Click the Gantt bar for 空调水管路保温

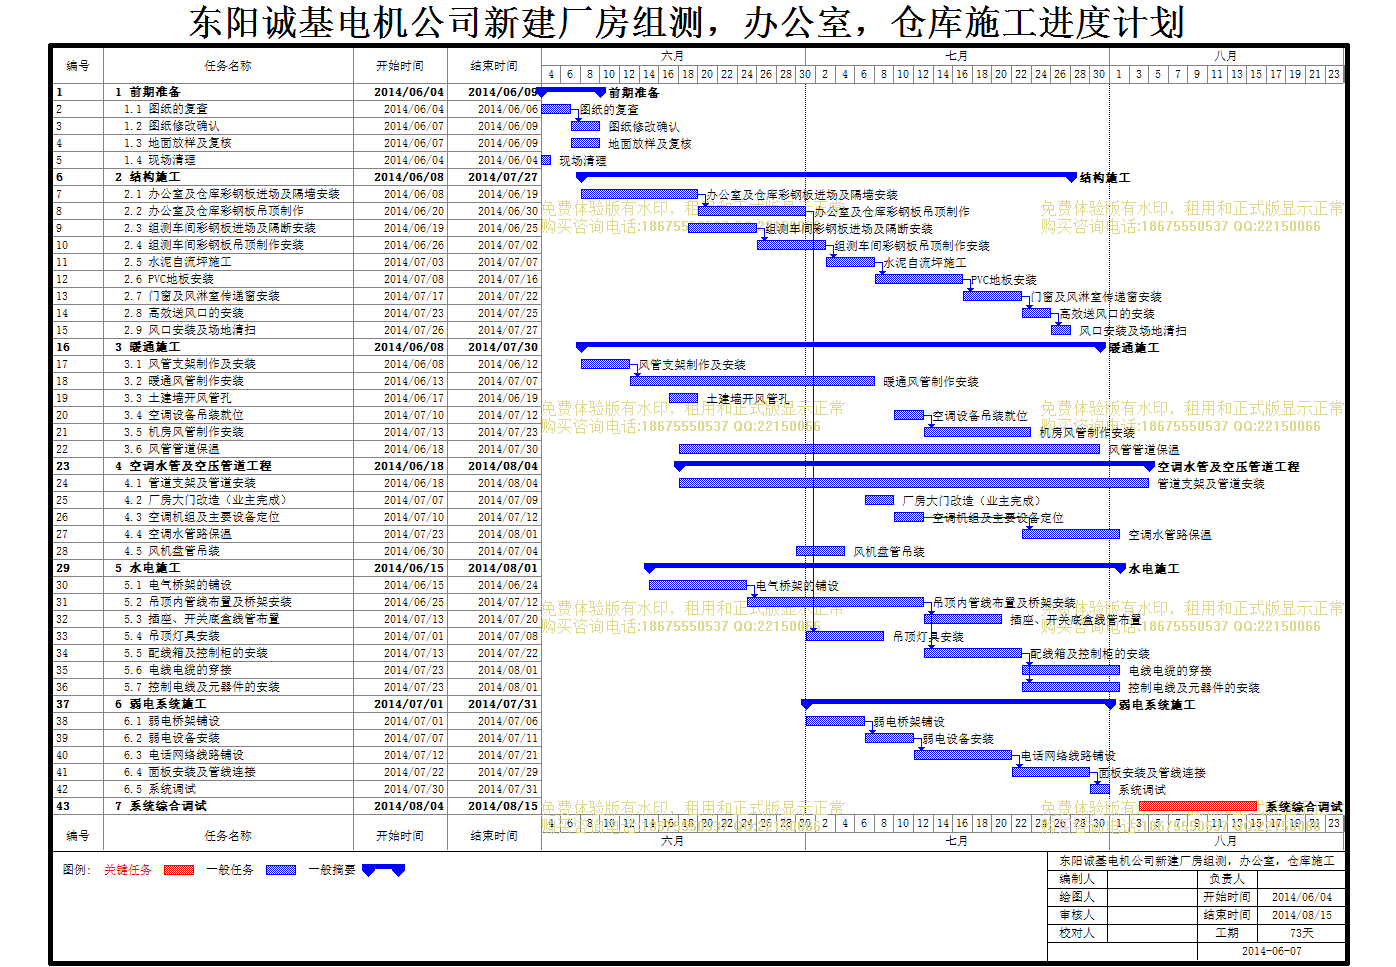[1071, 534]
